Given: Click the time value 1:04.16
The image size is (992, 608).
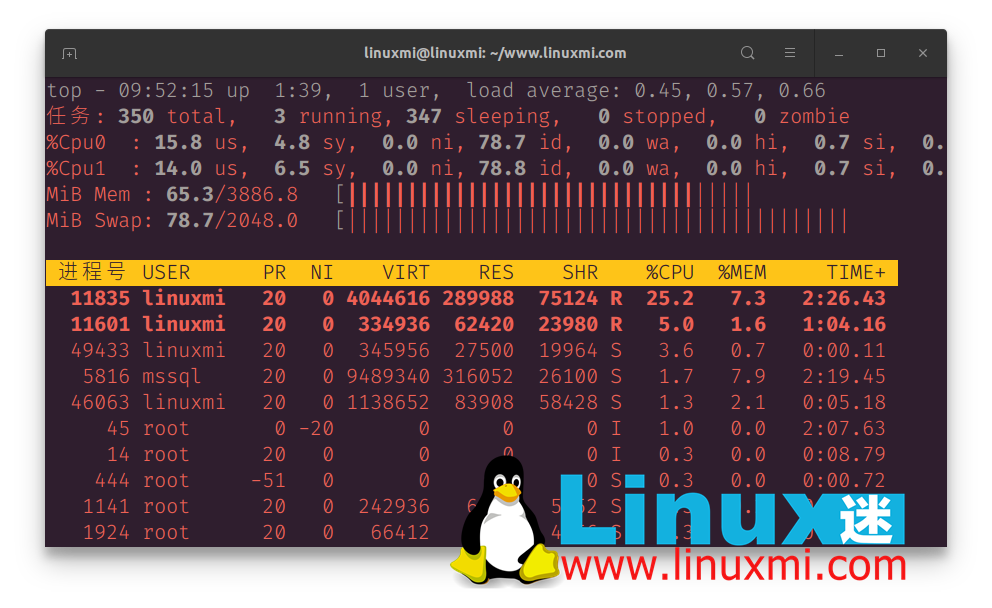Looking at the screenshot, I should 844,325.
